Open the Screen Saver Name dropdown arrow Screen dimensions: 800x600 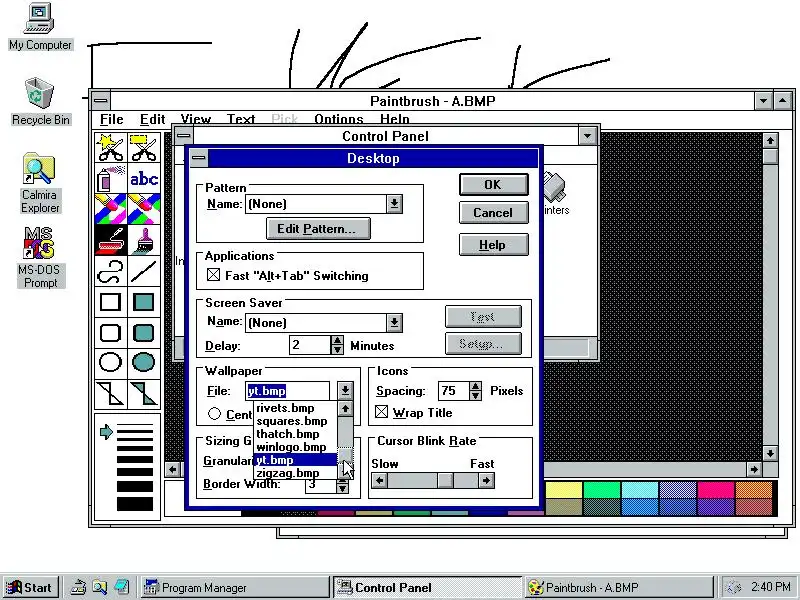(394, 322)
